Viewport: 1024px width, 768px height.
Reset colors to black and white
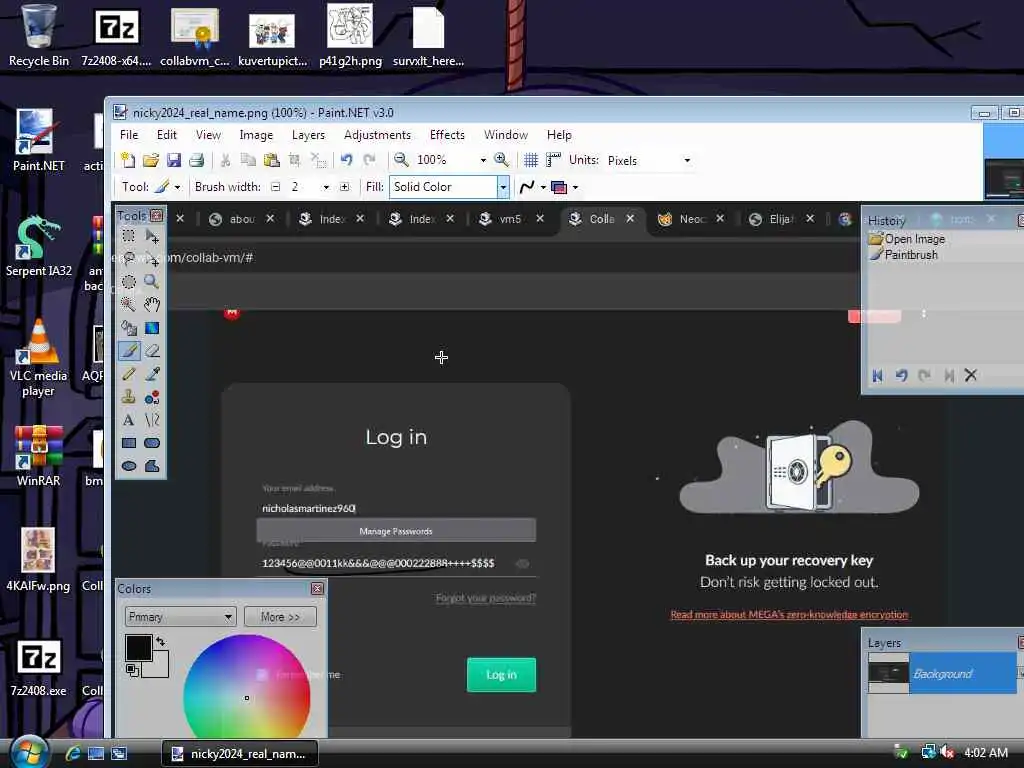point(131,670)
